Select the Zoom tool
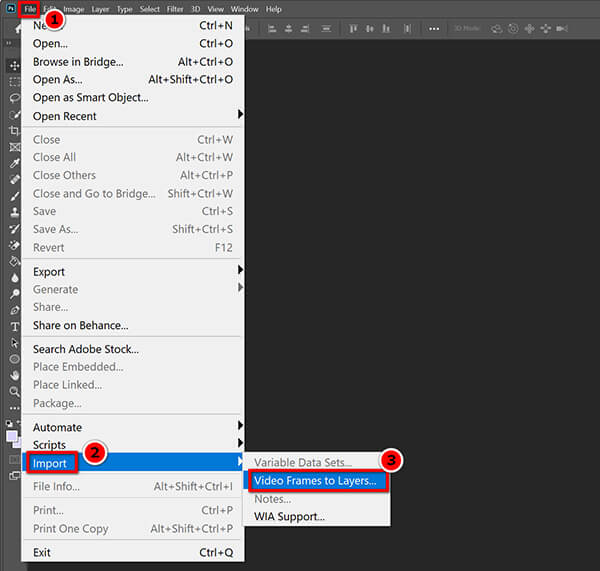Viewport: 600px width, 571px height. pos(15,392)
